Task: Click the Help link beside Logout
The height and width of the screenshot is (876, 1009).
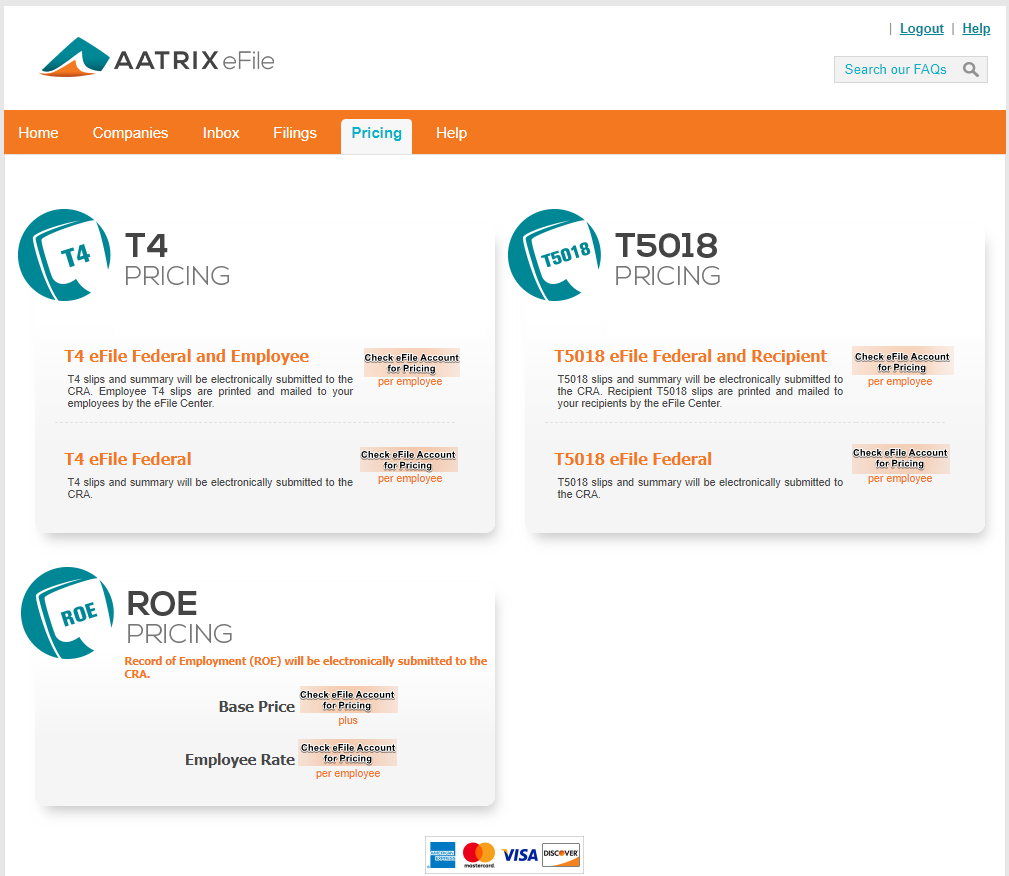Action: (976, 29)
